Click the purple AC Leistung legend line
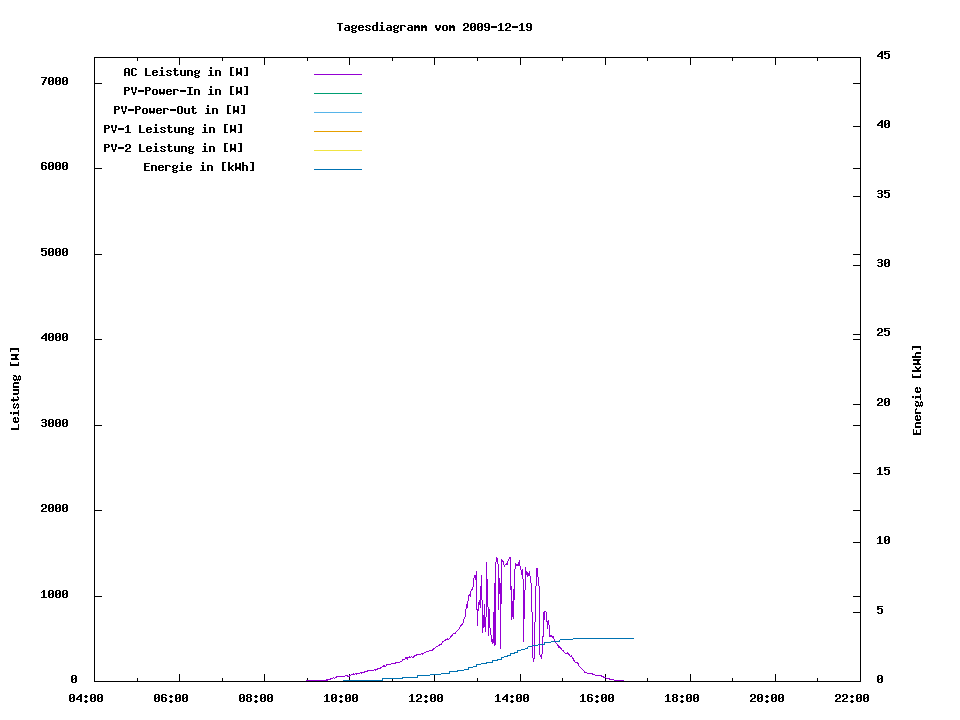 pos(337,74)
